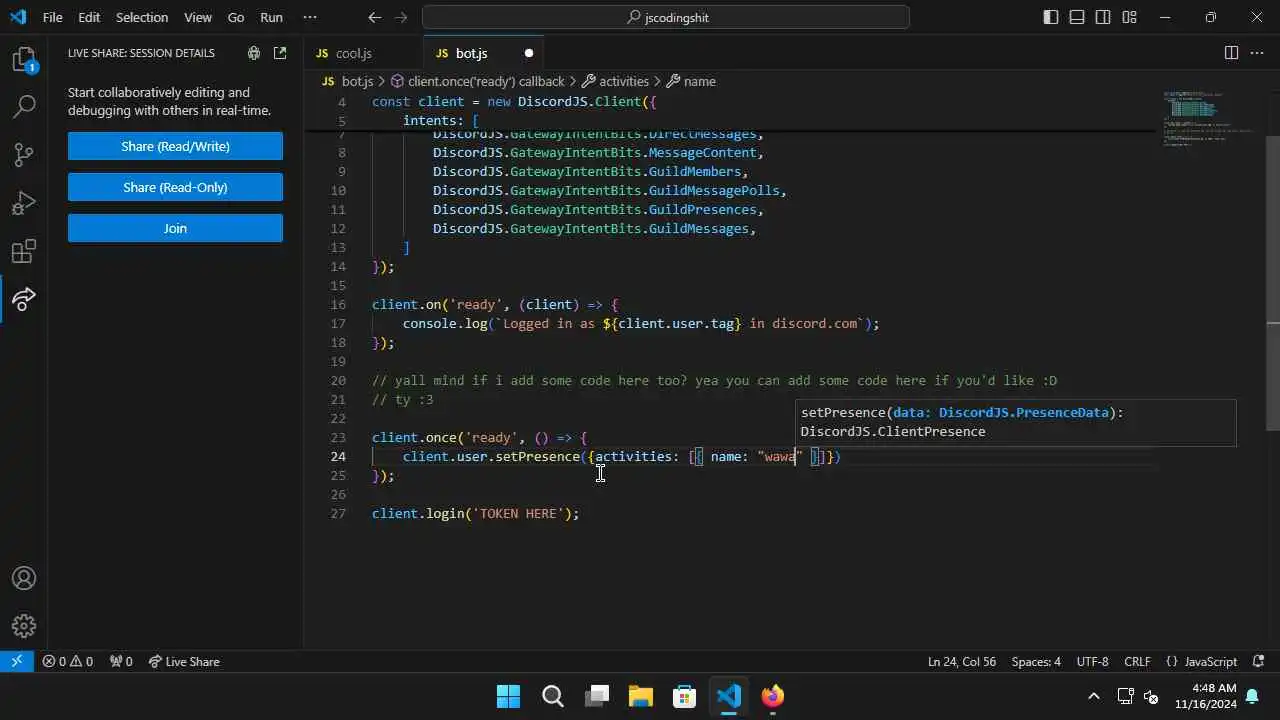
Task: Open File Explorer from taskbar
Action: [640, 696]
